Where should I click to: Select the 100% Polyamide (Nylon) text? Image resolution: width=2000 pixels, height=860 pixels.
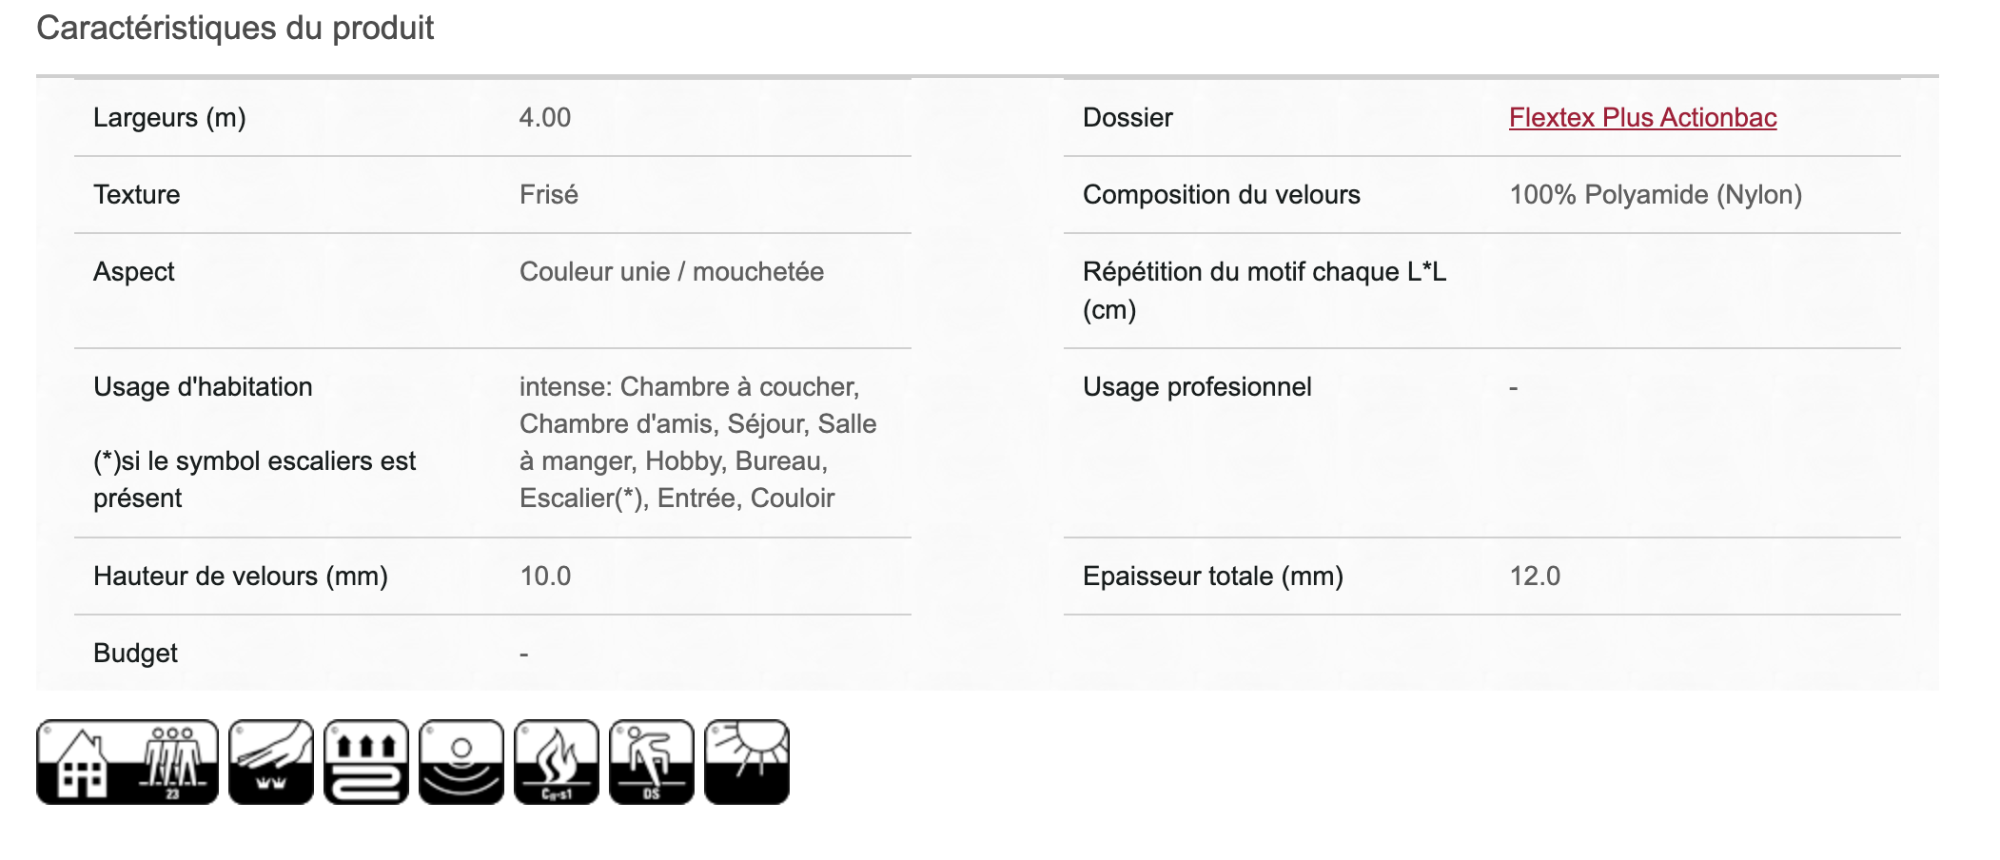pyautogui.click(x=1655, y=195)
